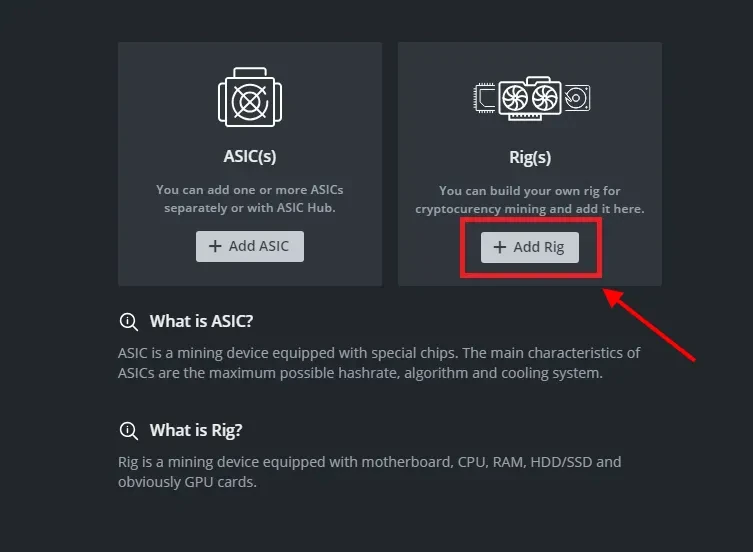
Task: Click the magnifier icon beside What is Rig?
Action: pyautogui.click(x=128, y=430)
